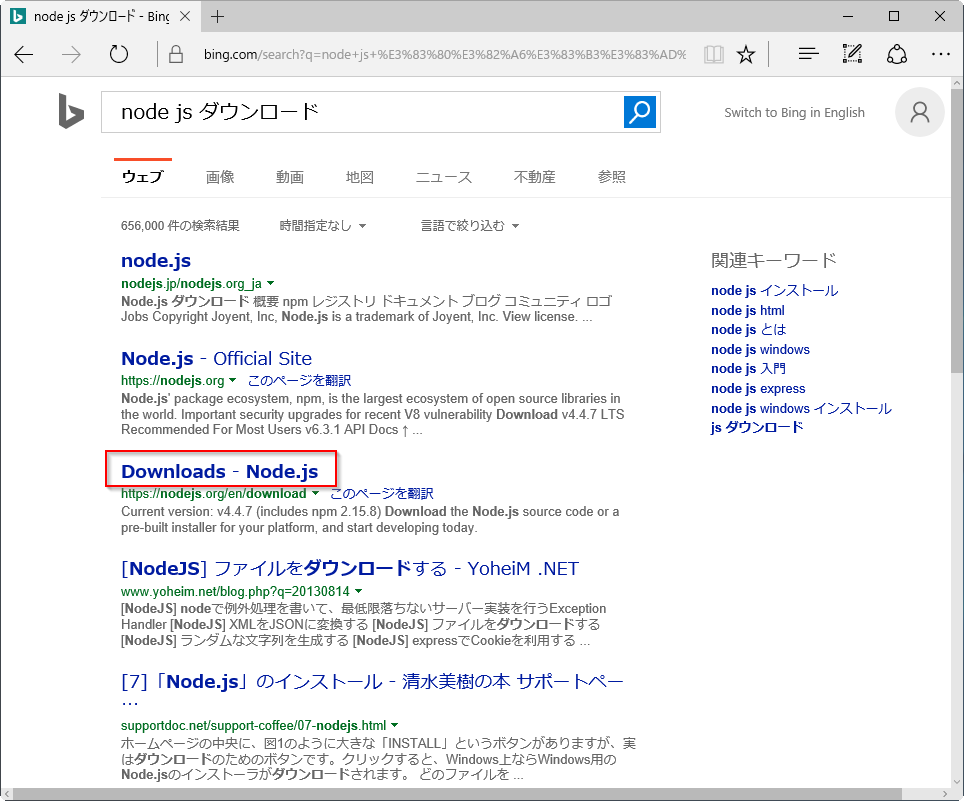Click the magnifier search button
964x801 pixels.
[x=639, y=112]
